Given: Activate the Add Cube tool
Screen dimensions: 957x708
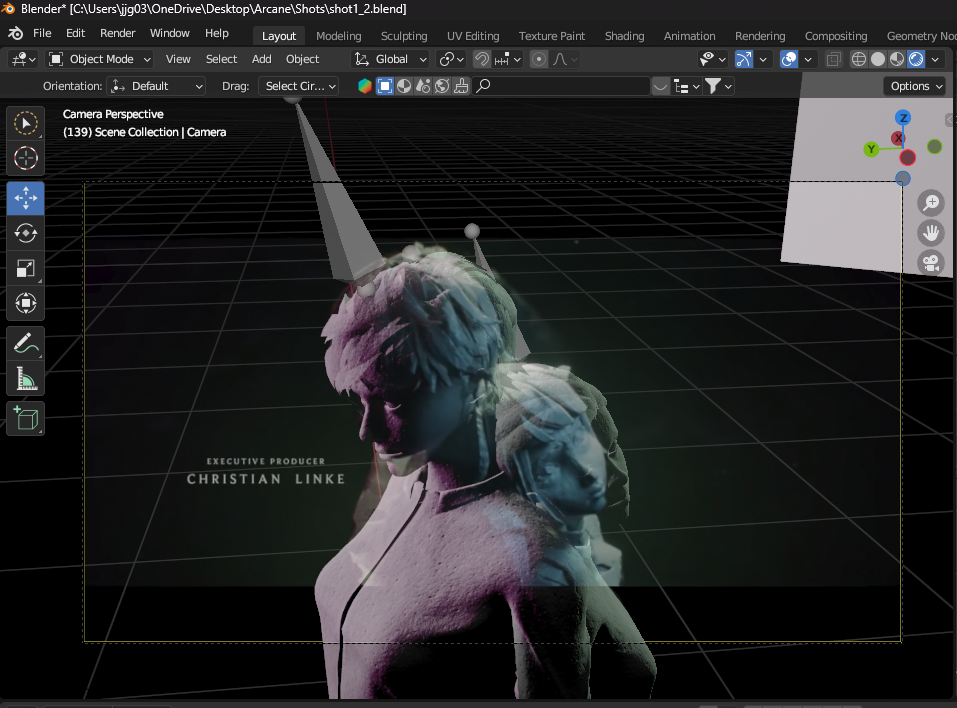Looking at the screenshot, I should coord(26,418).
